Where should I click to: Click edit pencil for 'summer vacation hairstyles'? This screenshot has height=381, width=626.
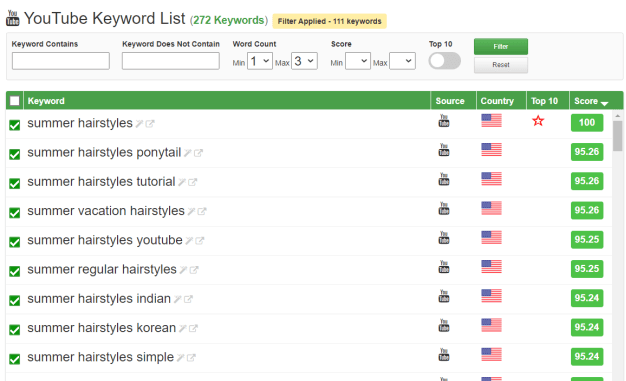click(191, 211)
